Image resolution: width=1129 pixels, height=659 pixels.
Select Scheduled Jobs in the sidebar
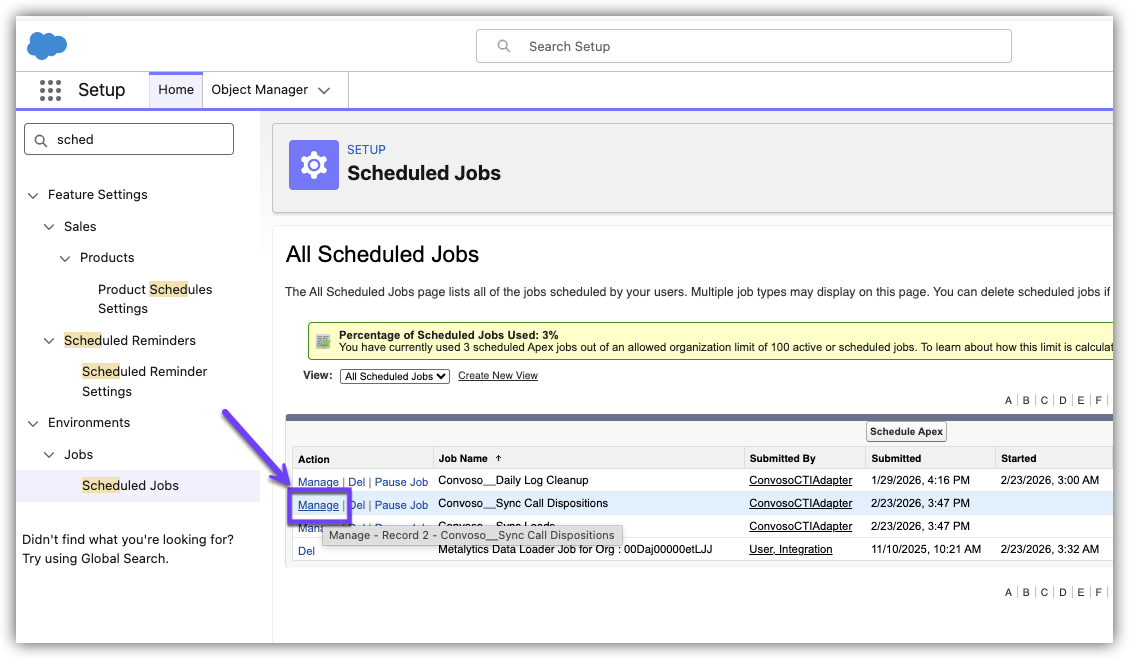[130, 486]
